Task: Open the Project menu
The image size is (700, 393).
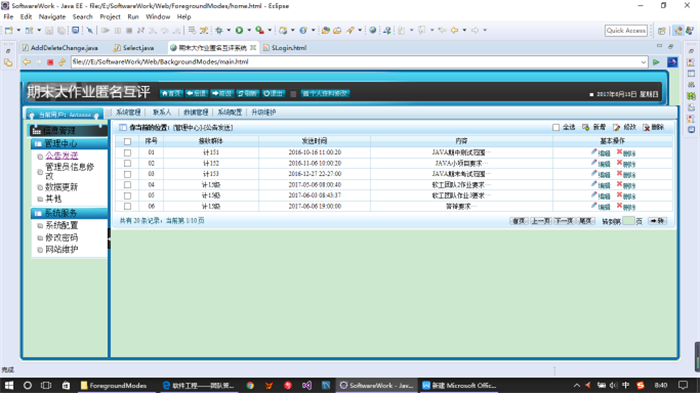Action: pyautogui.click(x=110, y=17)
